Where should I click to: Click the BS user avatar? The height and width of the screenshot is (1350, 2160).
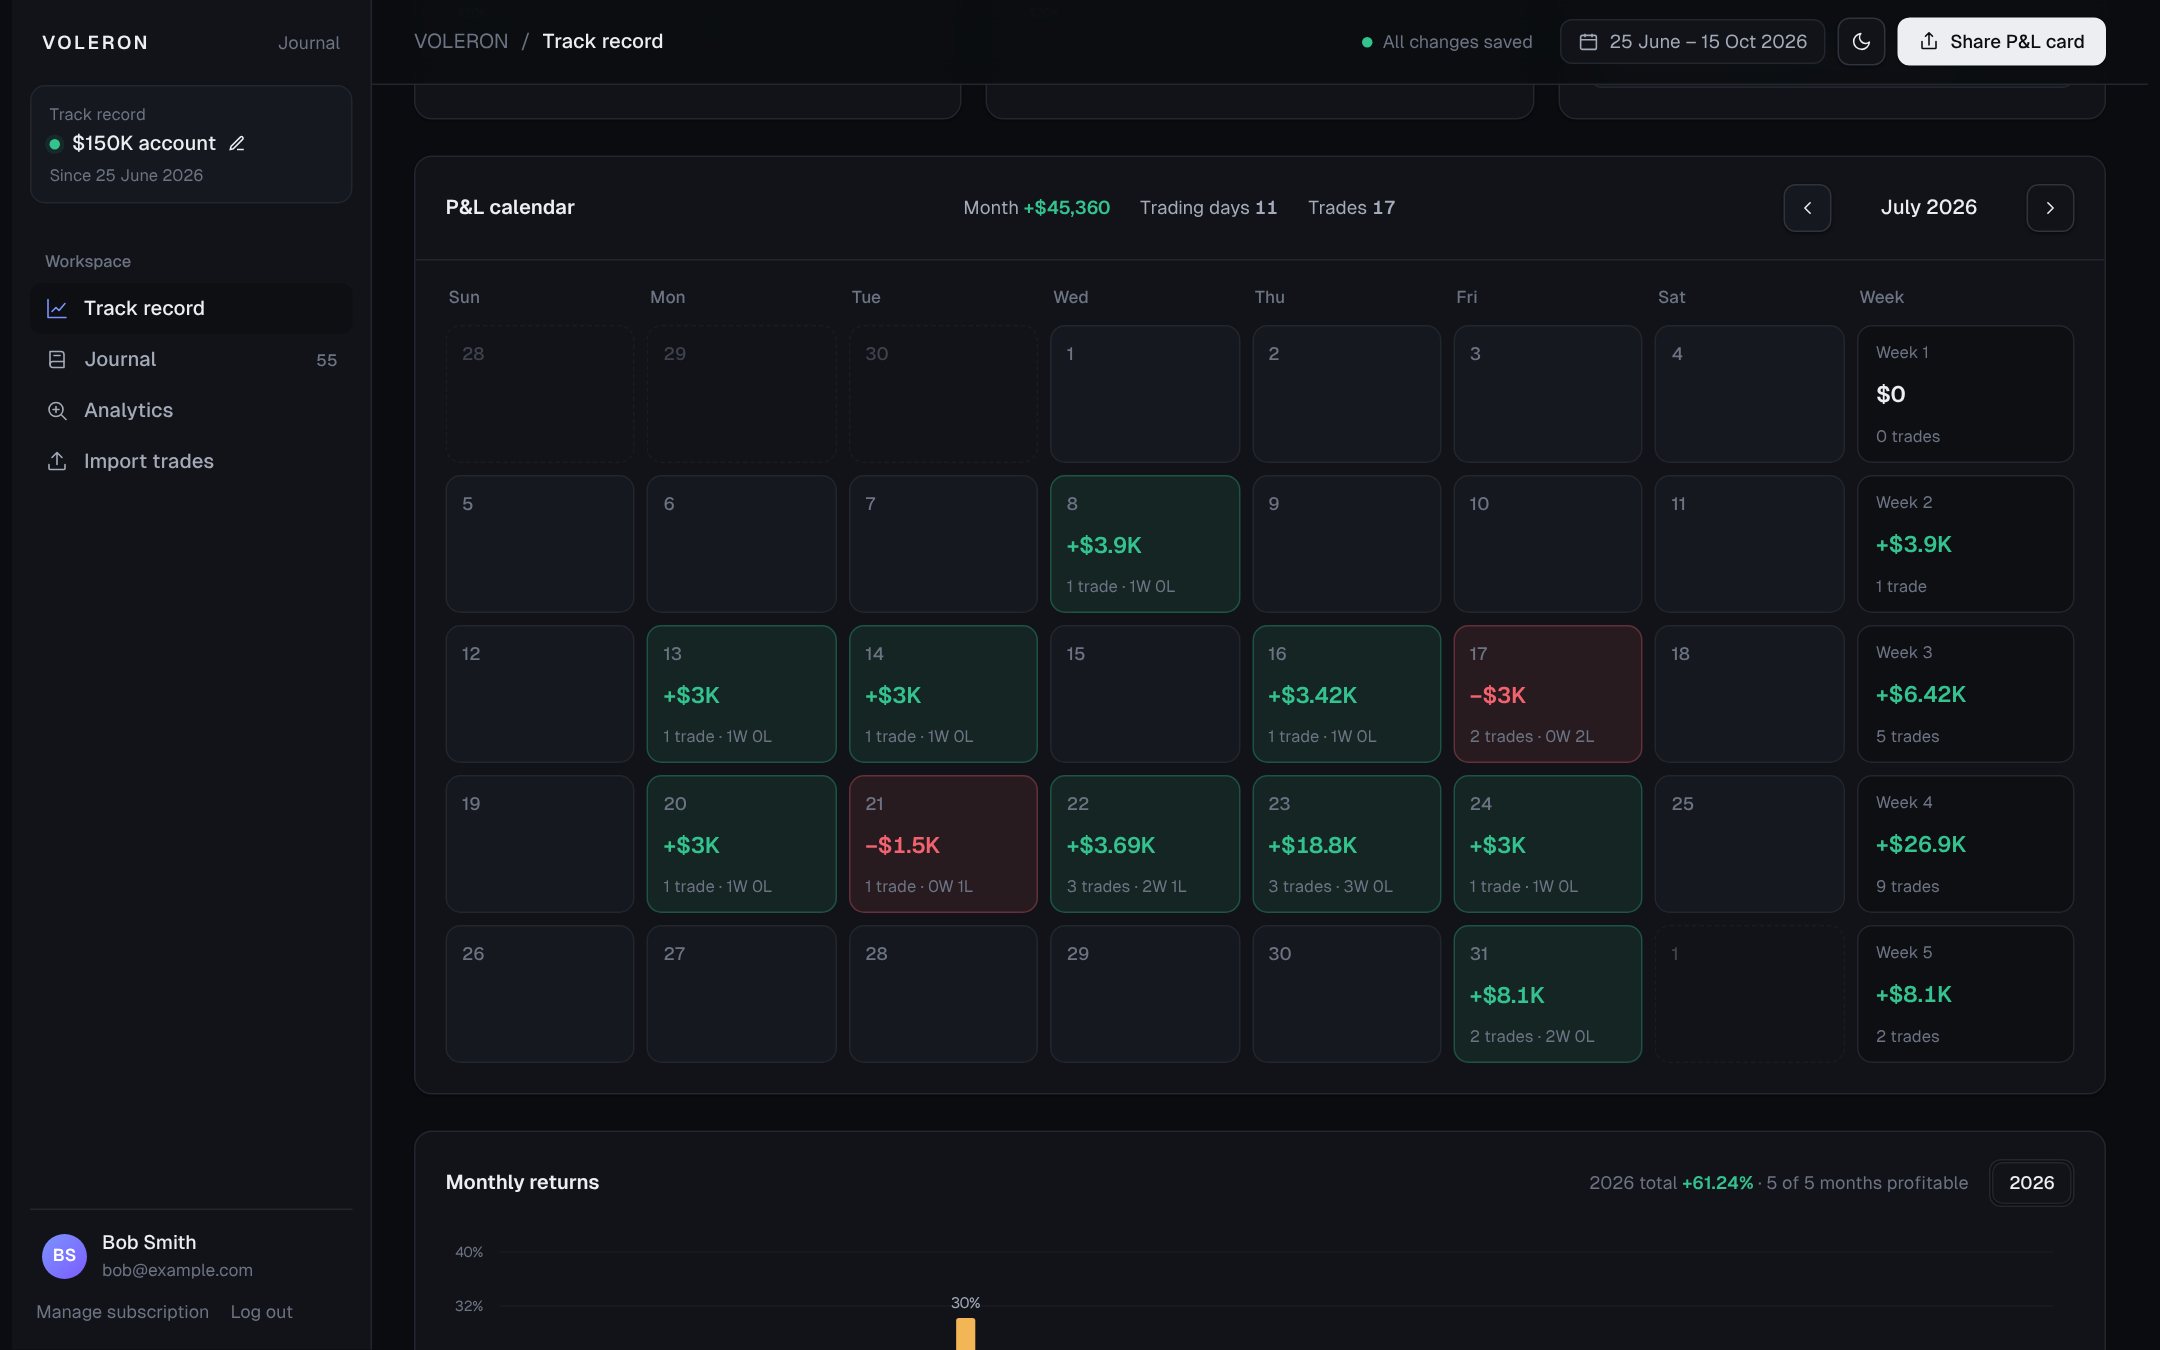(x=64, y=1255)
